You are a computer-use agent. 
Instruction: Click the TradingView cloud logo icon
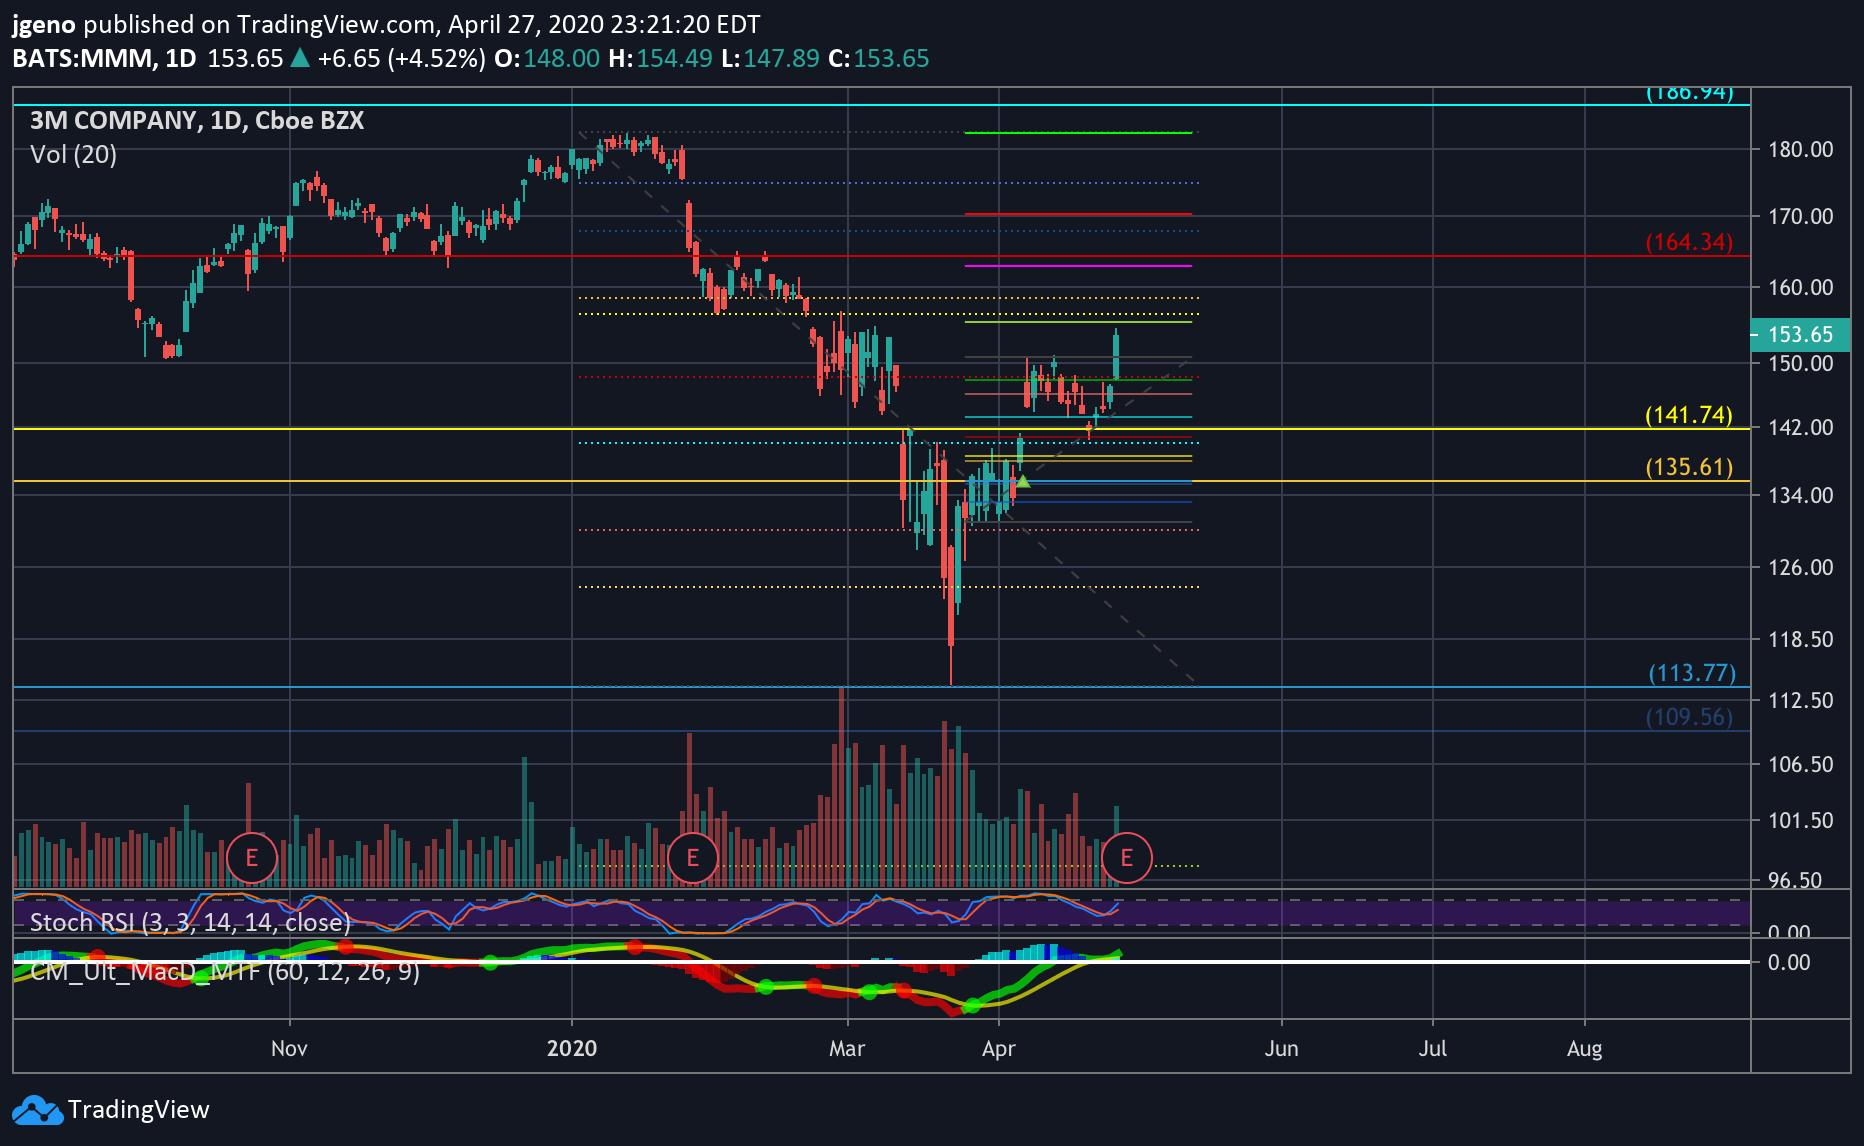pos(37,1110)
